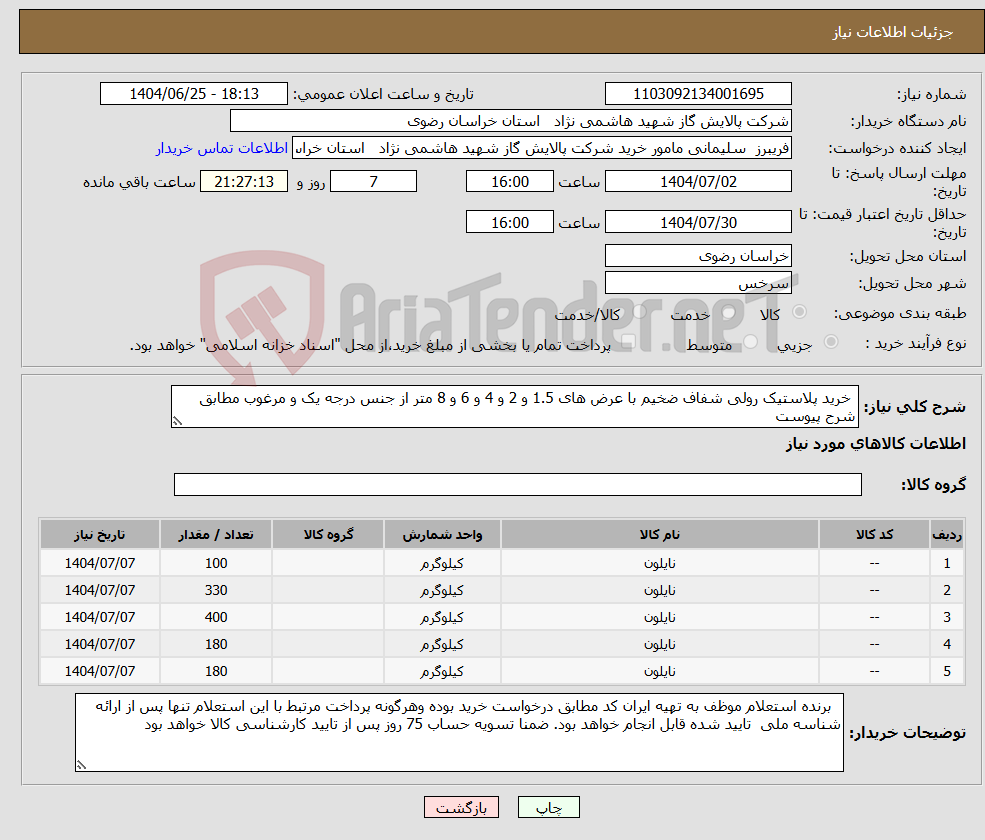Open the گروه کالا selection field
Screen dimensions: 985x840
[517, 484]
